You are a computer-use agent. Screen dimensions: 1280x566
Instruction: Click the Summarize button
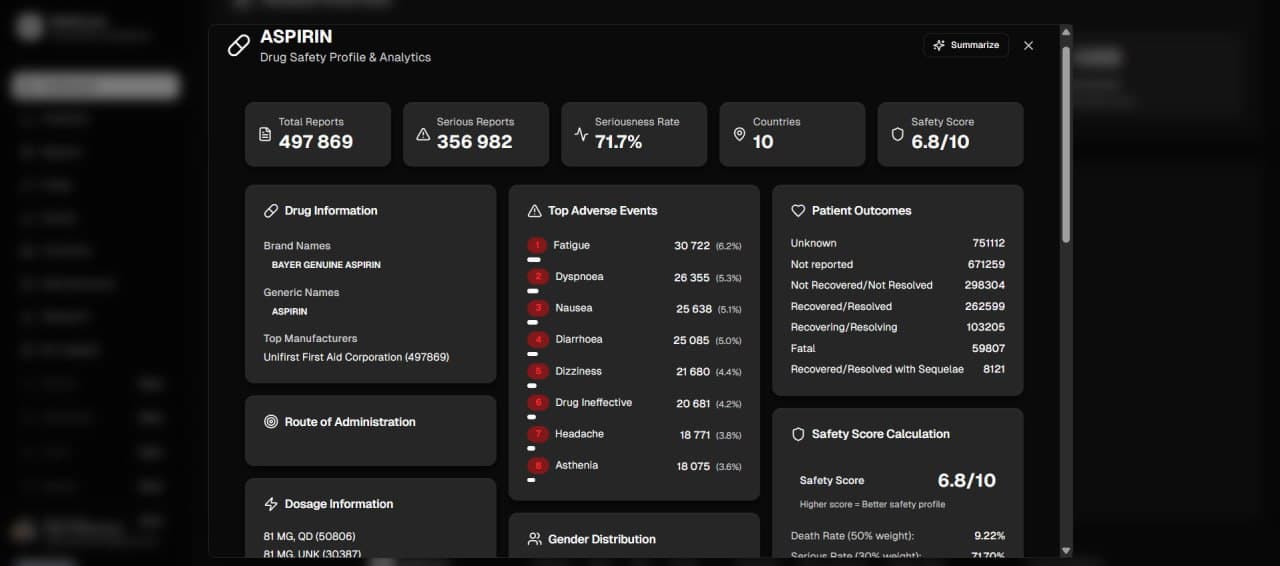click(966, 45)
